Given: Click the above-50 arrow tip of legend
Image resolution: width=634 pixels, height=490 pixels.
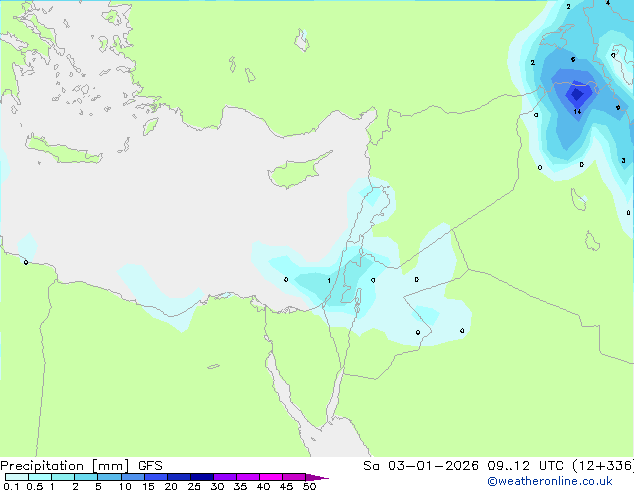Looking at the screenshot, I should [317, 477].
